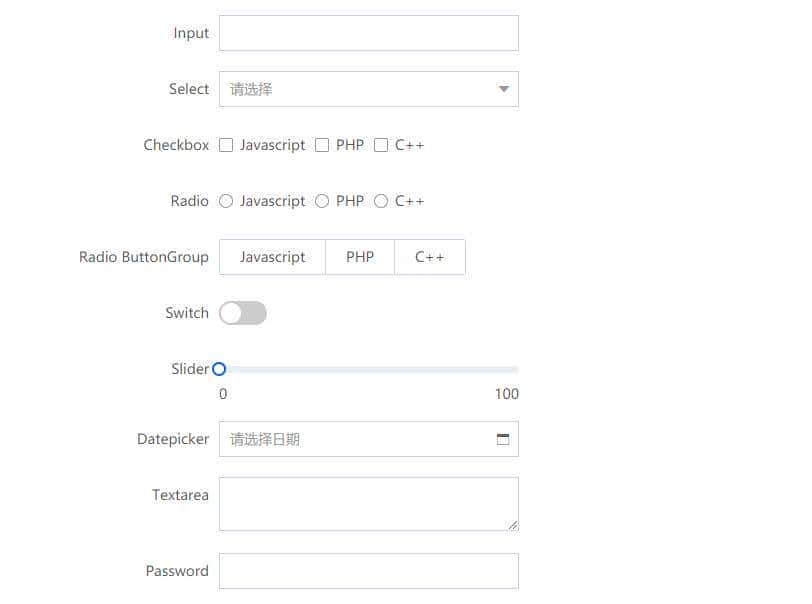Check the Javascript checkbox
This screenshot has width=812, height=604.
point(226,145)
